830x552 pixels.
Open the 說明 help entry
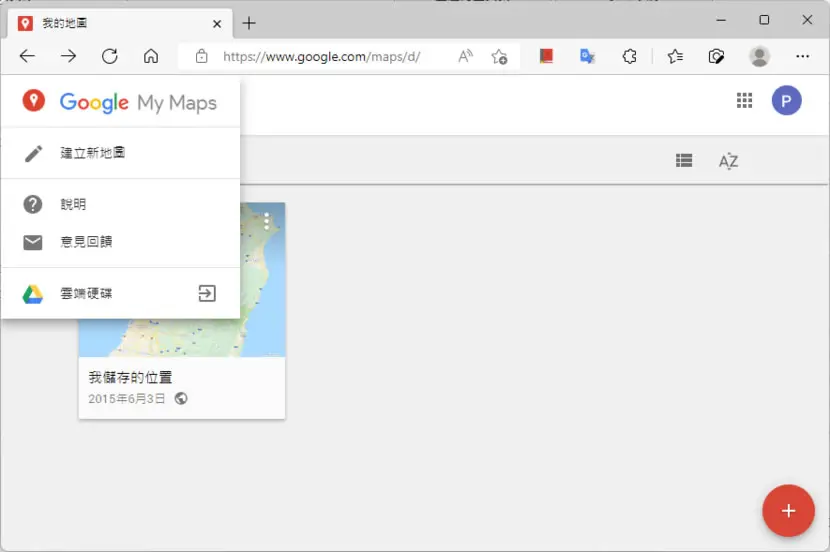click(120, 204)
